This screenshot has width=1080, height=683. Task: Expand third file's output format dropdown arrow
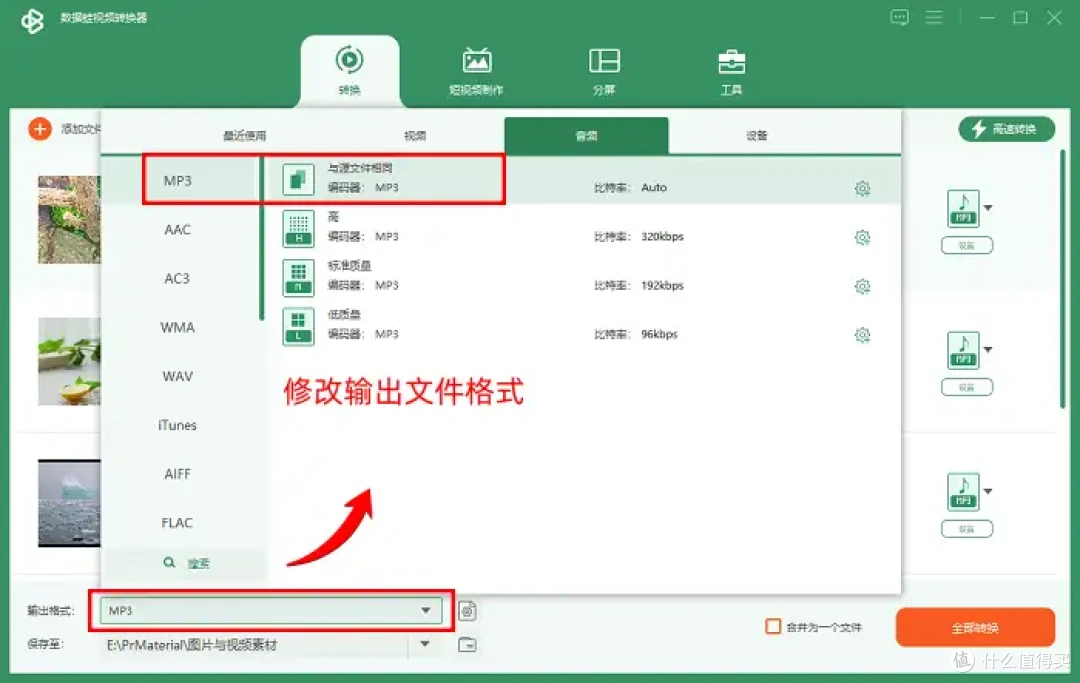pos(988,491)
